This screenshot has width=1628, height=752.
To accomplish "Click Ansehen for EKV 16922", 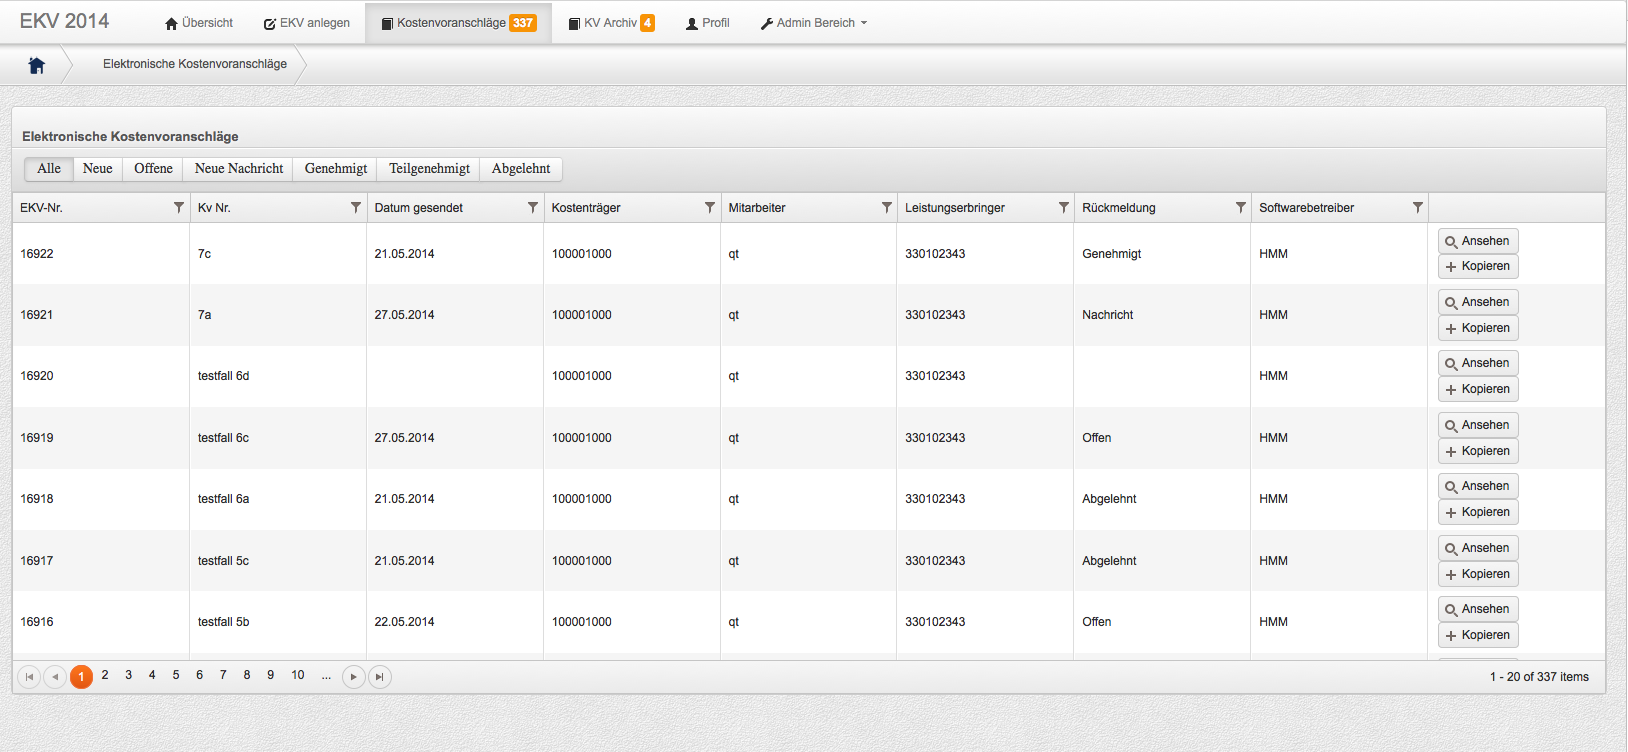I will coord(1478,241).
